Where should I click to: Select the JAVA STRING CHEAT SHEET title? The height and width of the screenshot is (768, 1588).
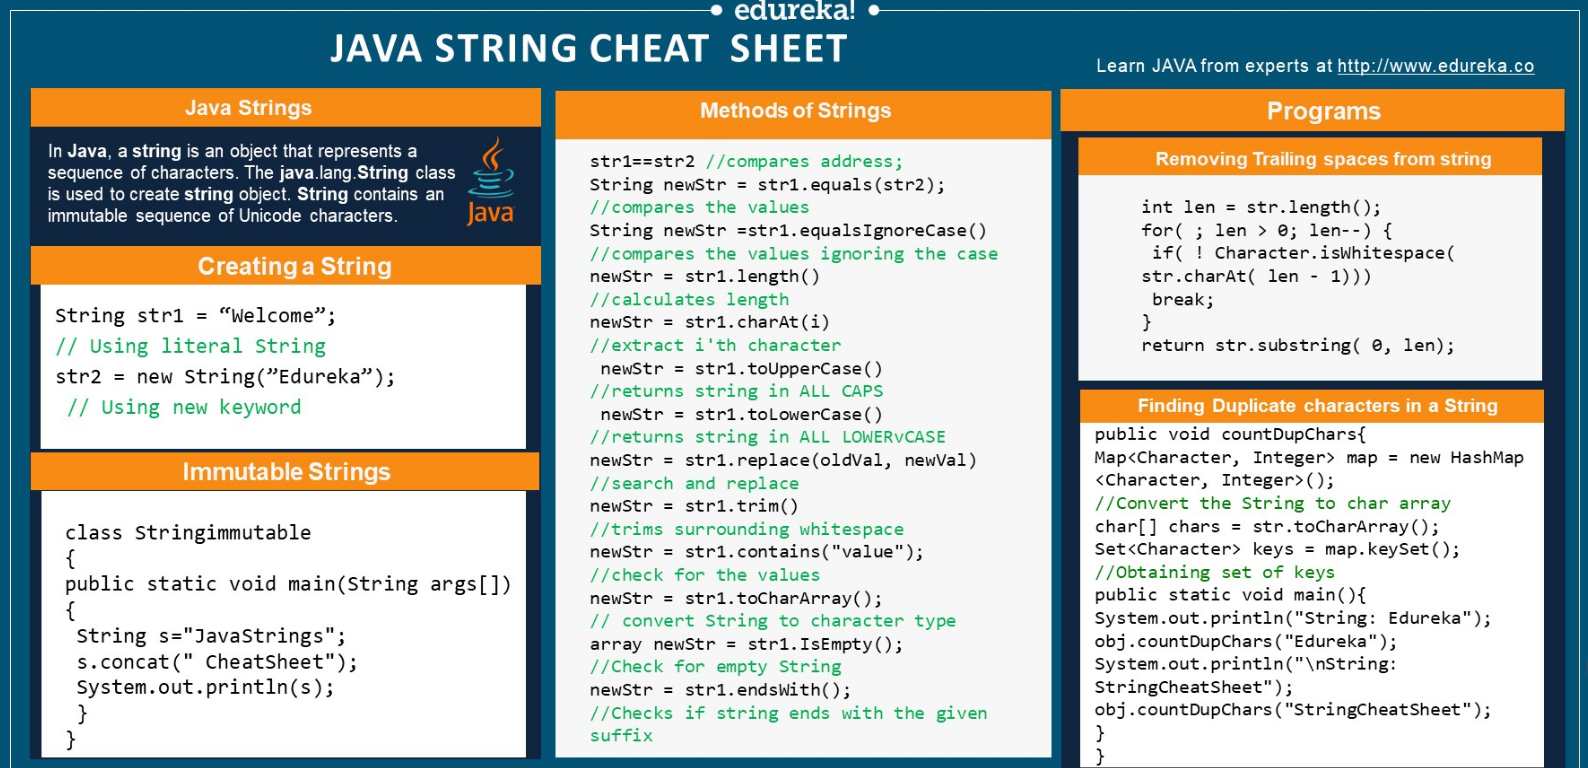click(589, 49)
